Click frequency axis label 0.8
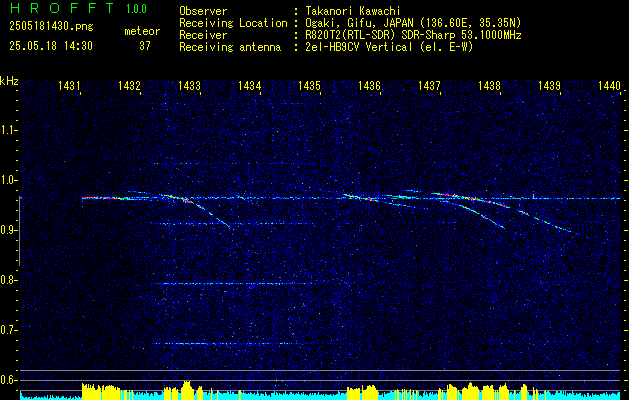 point(8,280)
